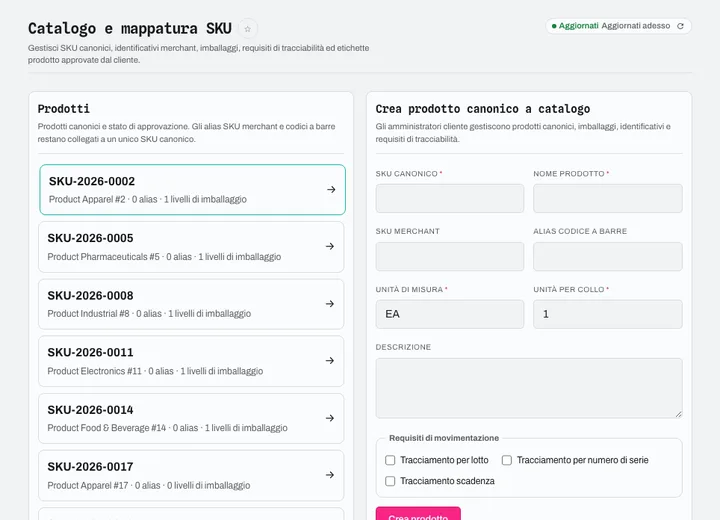Click the arrow on SKU-2026-0011 card
This screenshot has height=520, width=720.
pos(330,361)
